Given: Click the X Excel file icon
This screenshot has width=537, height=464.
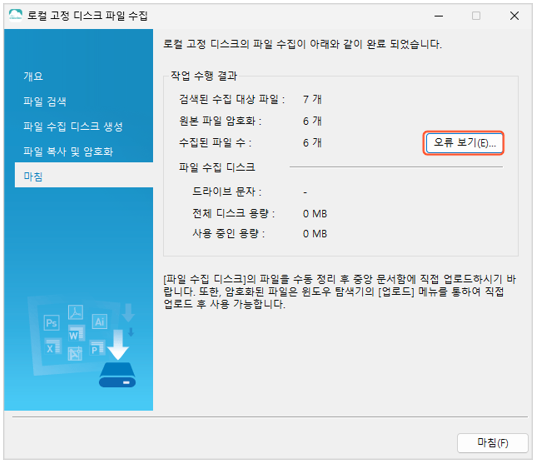Looking at the screenshot, I should point(53,347).
